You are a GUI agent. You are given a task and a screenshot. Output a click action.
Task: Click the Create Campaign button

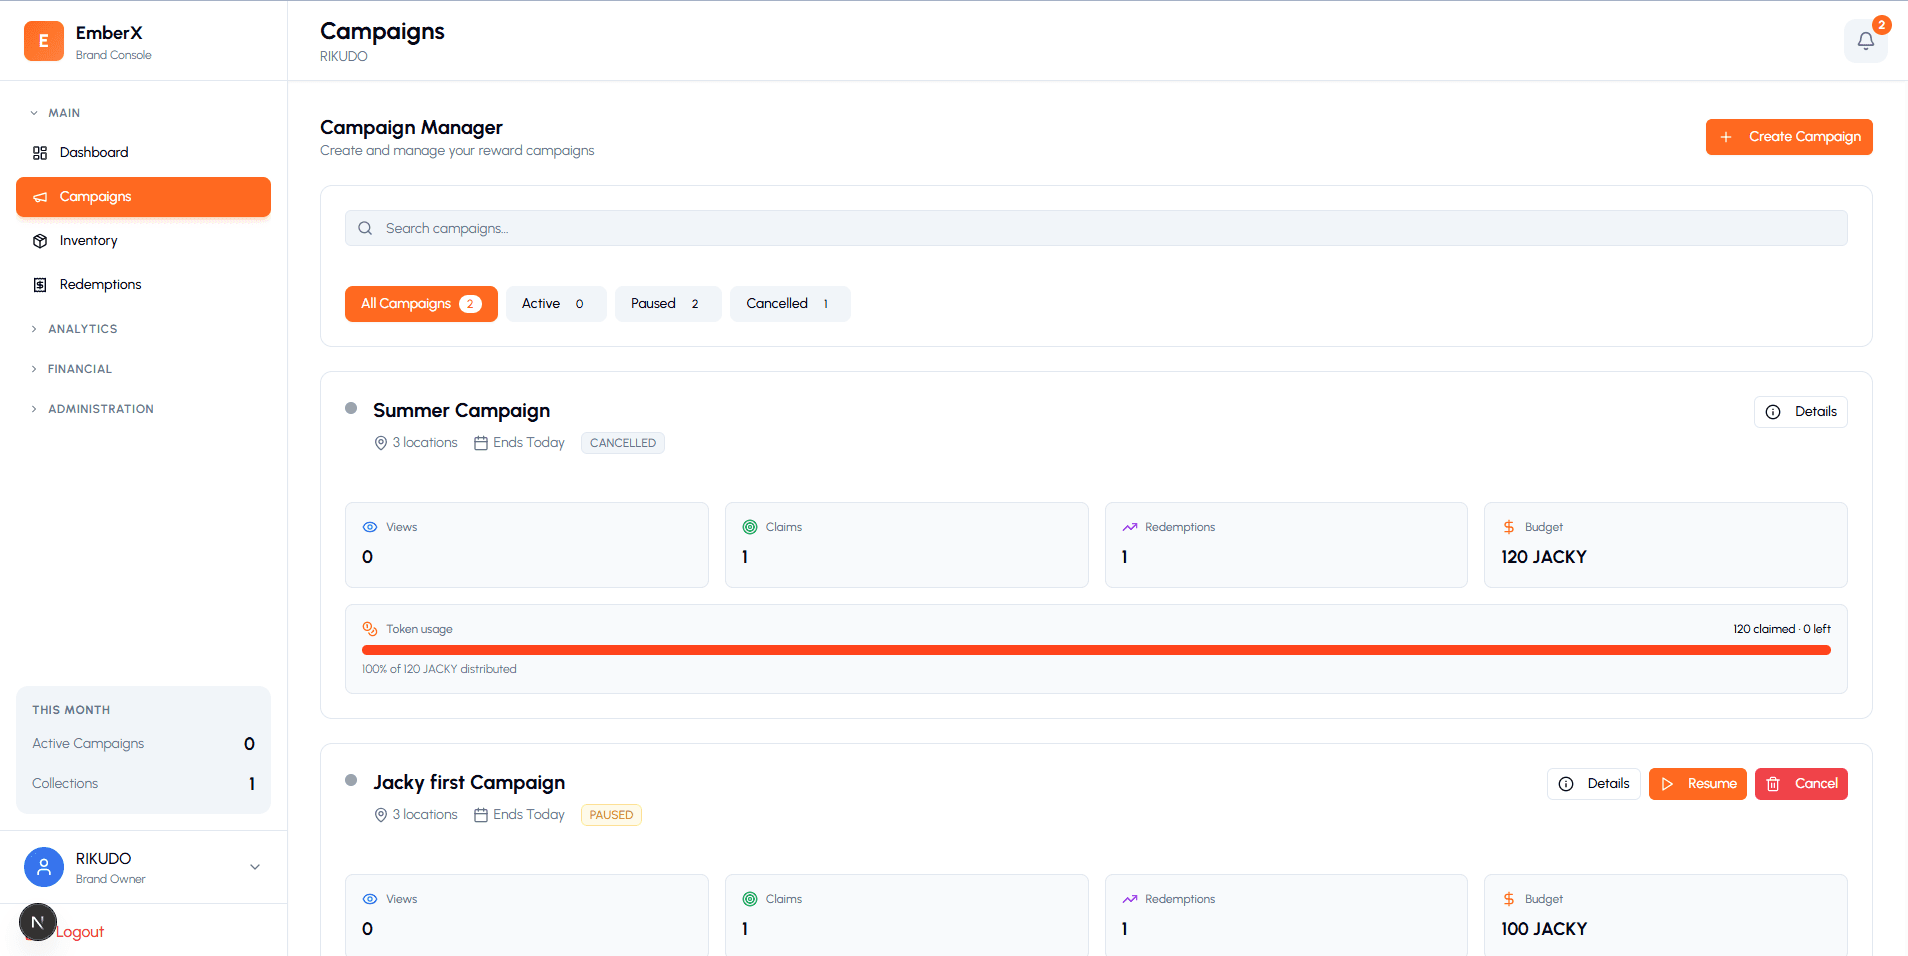point(1788,137)
